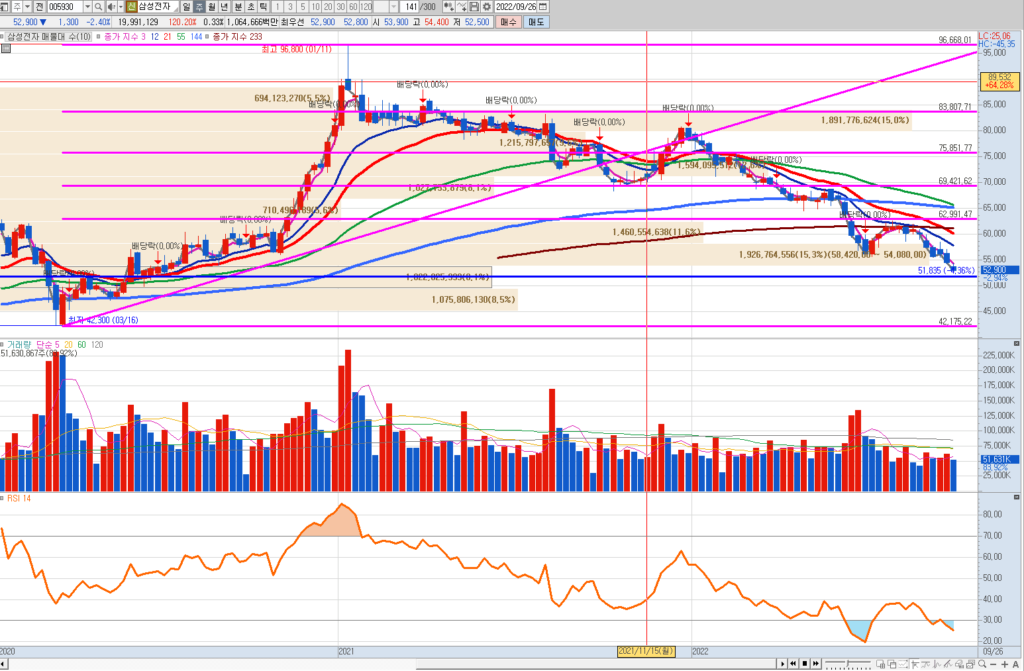Click the 매도 (sell) button

point(536,20)
